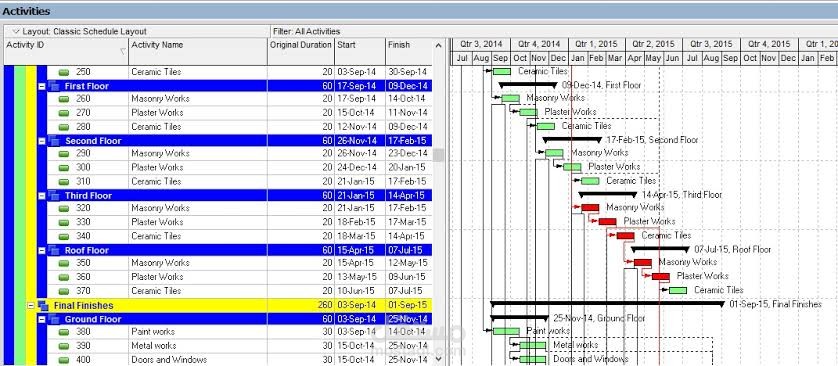Select activity icon for row 370
Viewport: 838px width, 366px height.
(64, 291)
